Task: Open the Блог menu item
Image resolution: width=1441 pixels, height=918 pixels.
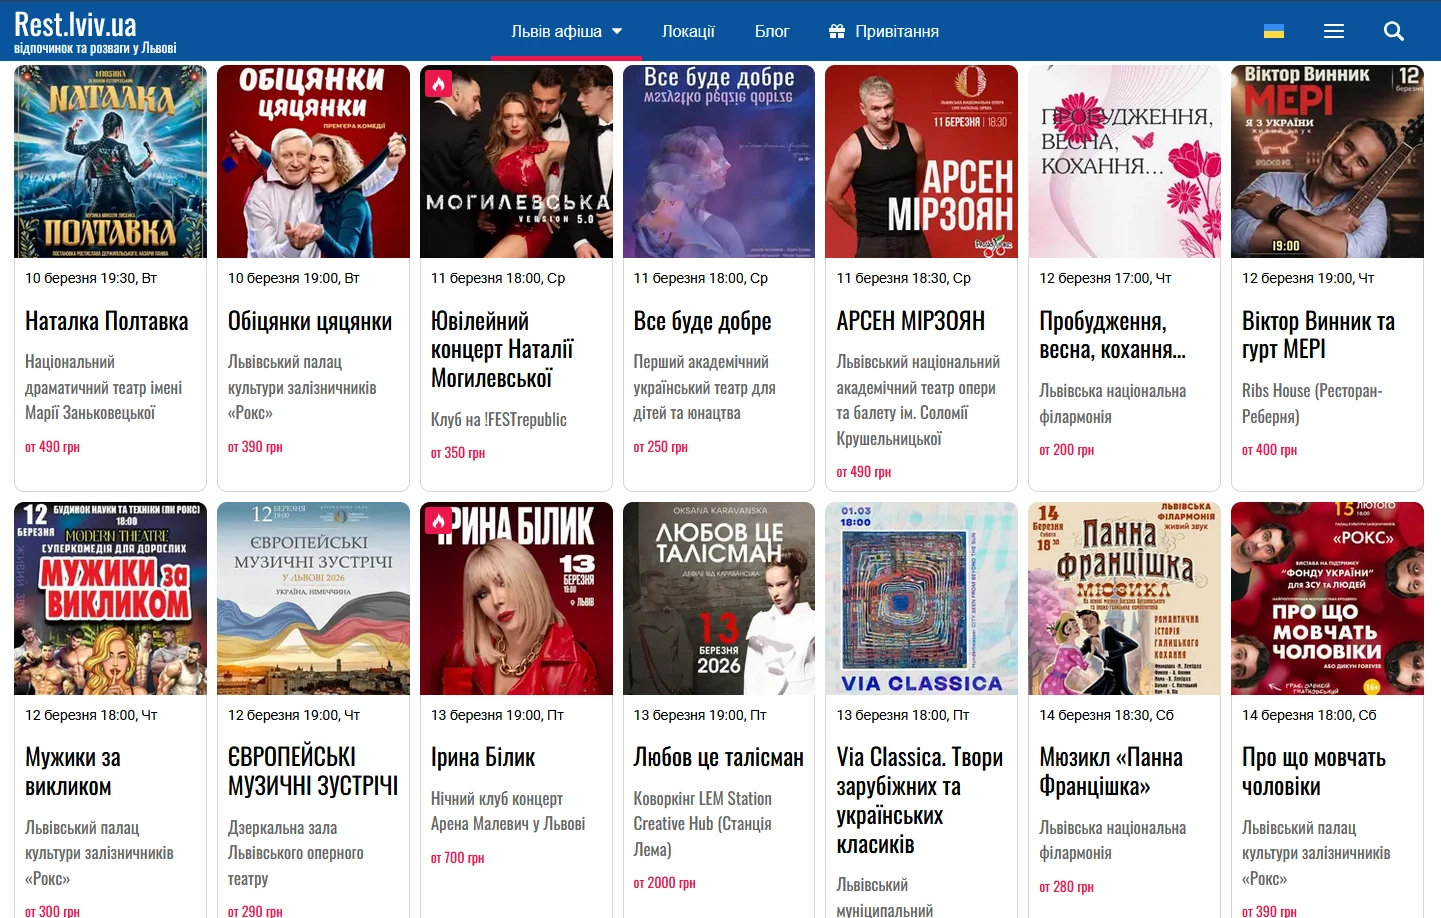Action: pos(772,31)
